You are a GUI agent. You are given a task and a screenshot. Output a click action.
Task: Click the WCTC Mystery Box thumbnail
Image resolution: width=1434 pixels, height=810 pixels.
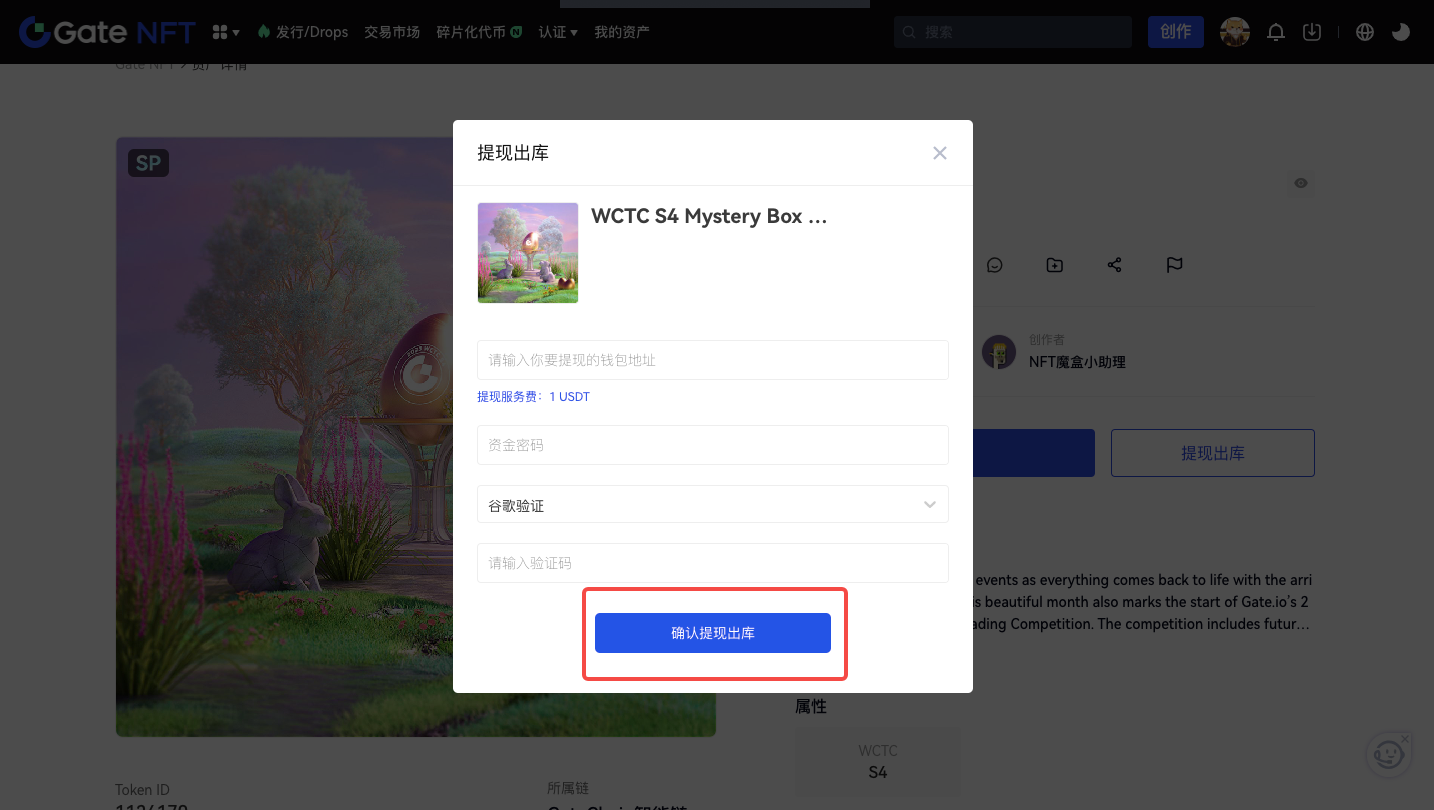click(x=528, y=253)
